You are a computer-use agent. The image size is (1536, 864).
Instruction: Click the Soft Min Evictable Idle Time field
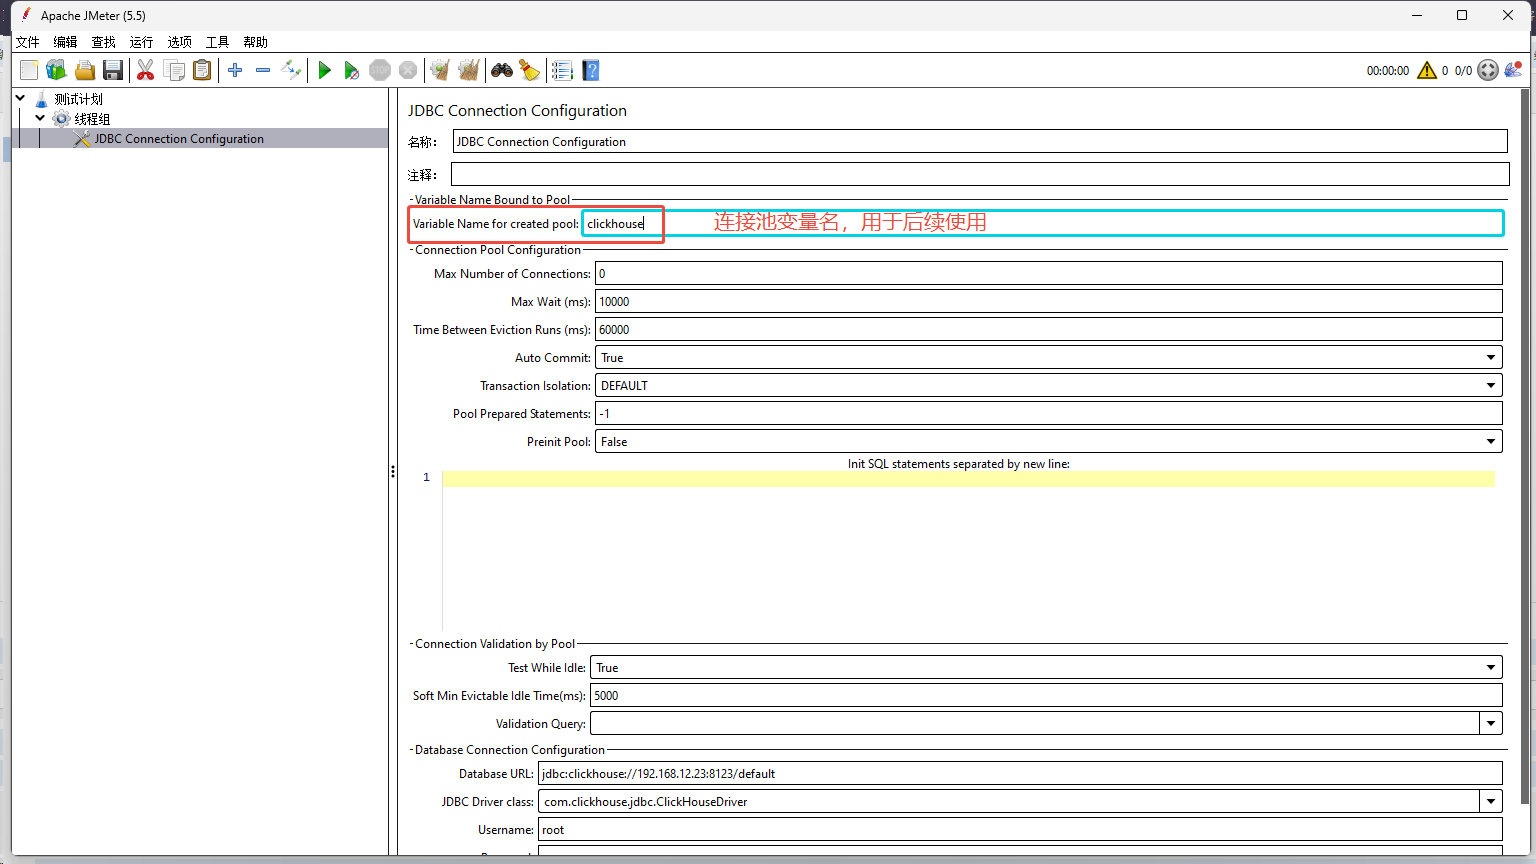click(x=1046, y=695)
